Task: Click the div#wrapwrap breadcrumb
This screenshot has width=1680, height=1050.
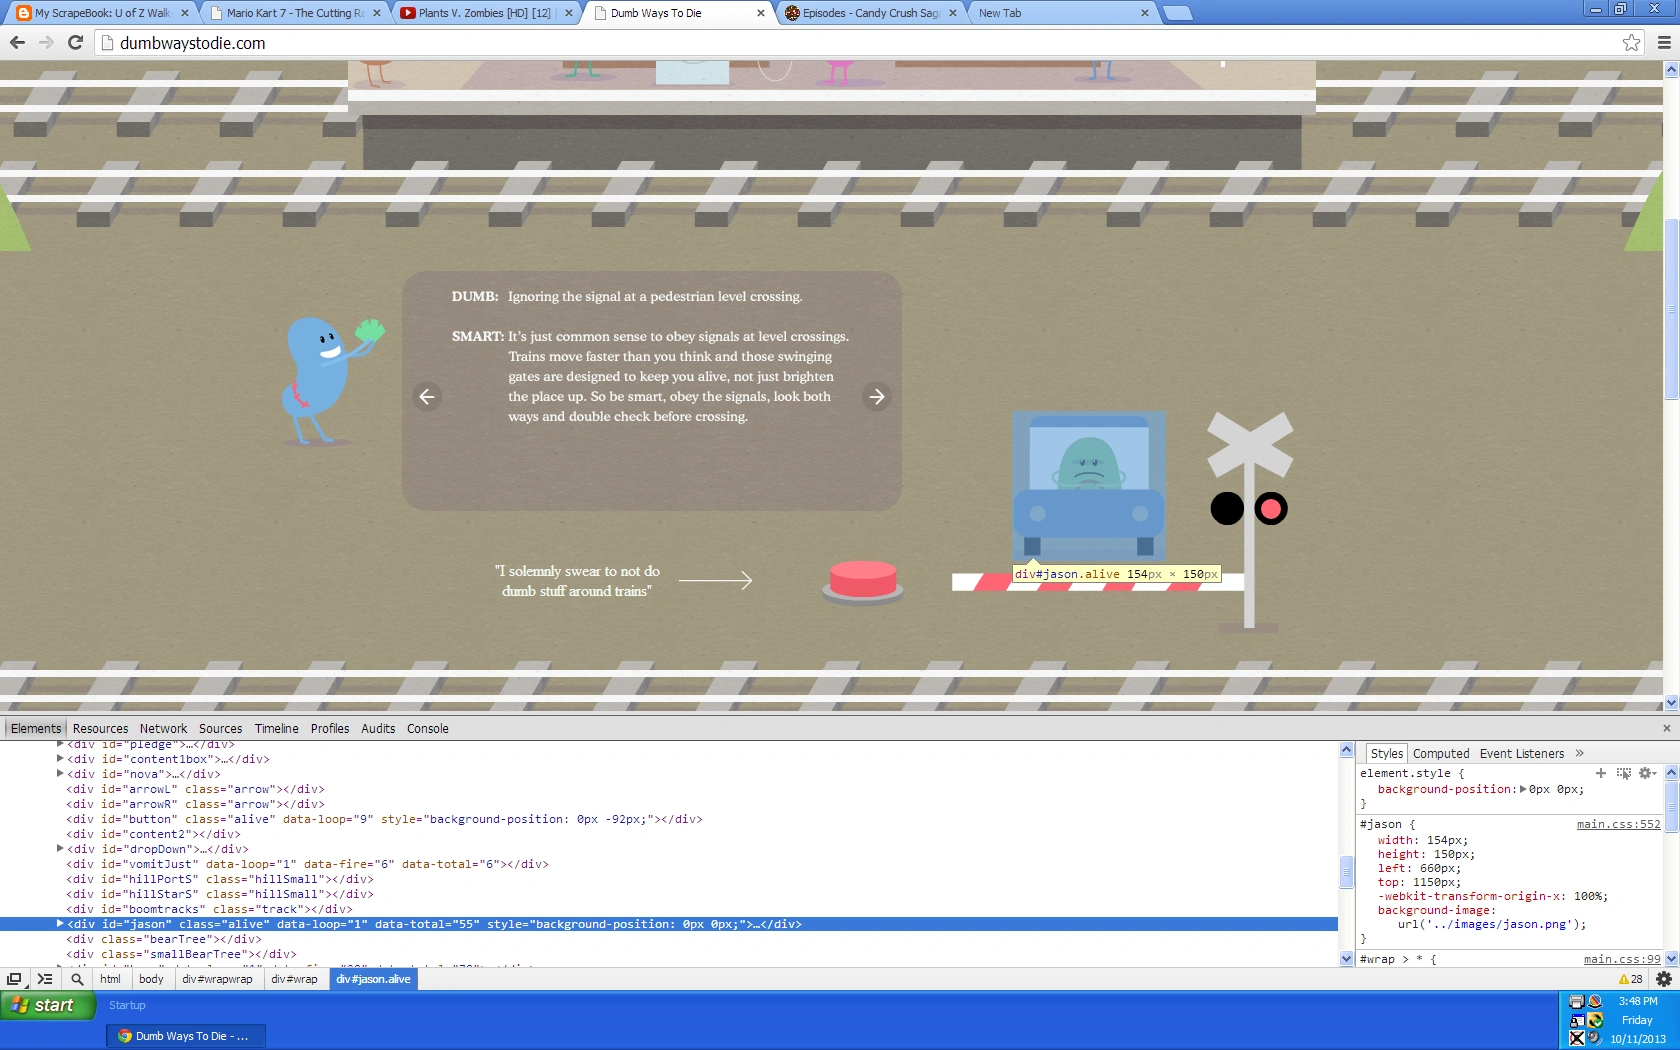Action: point(217,979)
